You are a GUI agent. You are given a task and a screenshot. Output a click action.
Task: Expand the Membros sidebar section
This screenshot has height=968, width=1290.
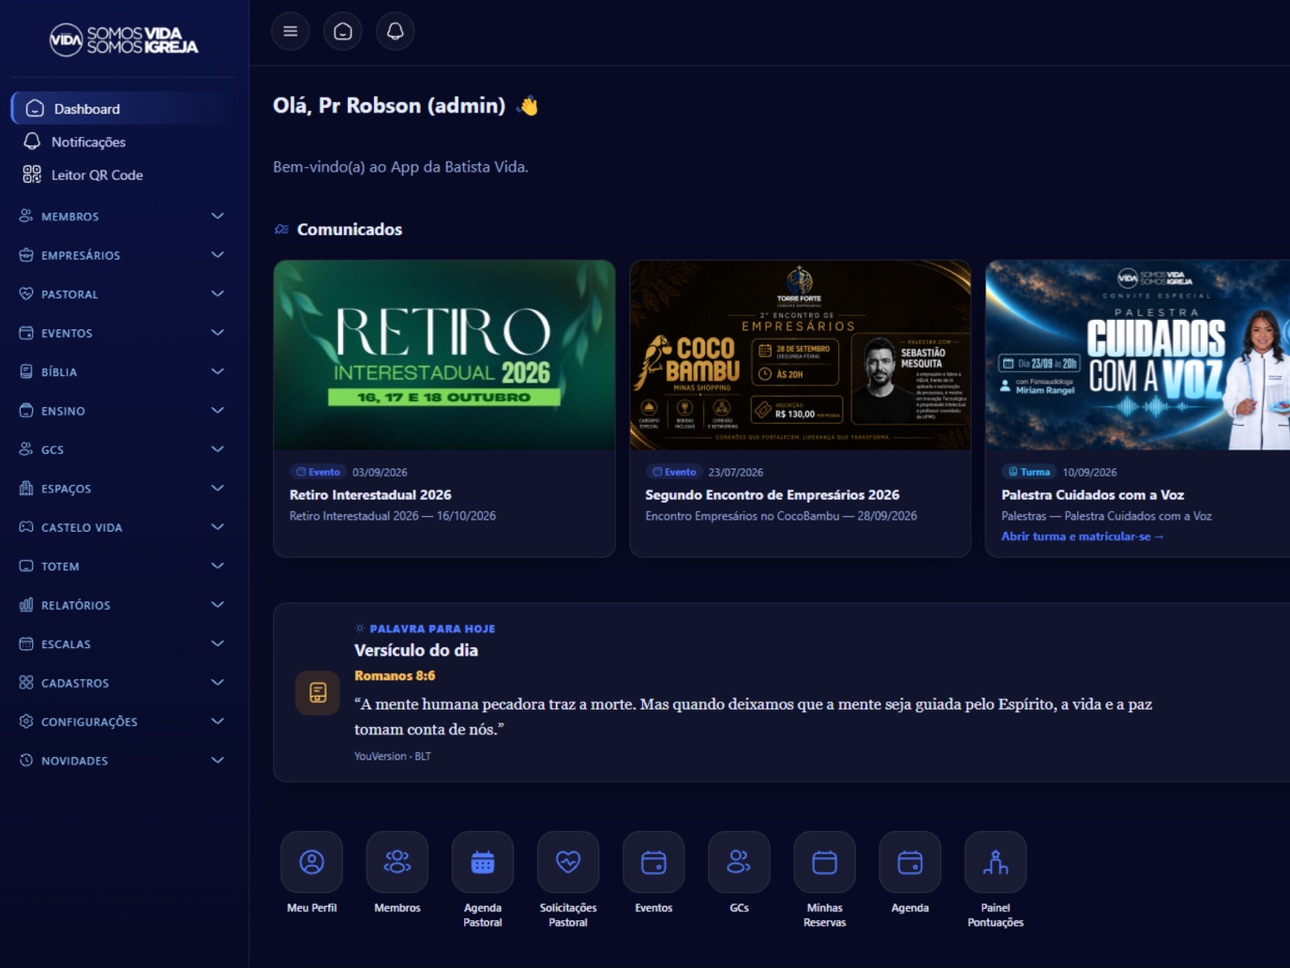click(x=122, y=216)
